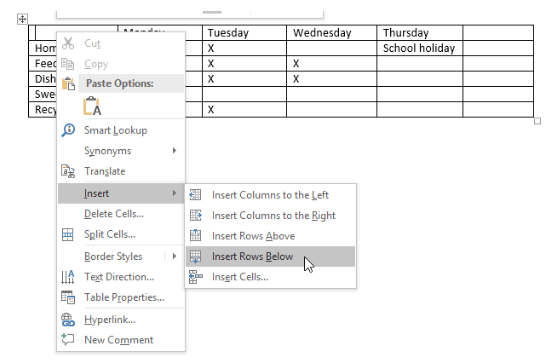Choose Insert Columns to the Left
The height and width of the screenshot is (363, 555).
270,195
